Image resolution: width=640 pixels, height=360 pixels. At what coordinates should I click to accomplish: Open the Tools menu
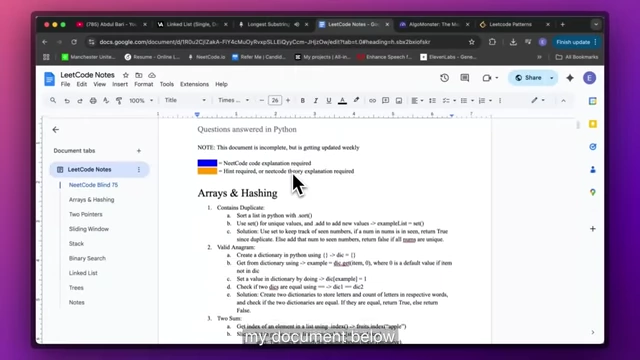(167, 84)
